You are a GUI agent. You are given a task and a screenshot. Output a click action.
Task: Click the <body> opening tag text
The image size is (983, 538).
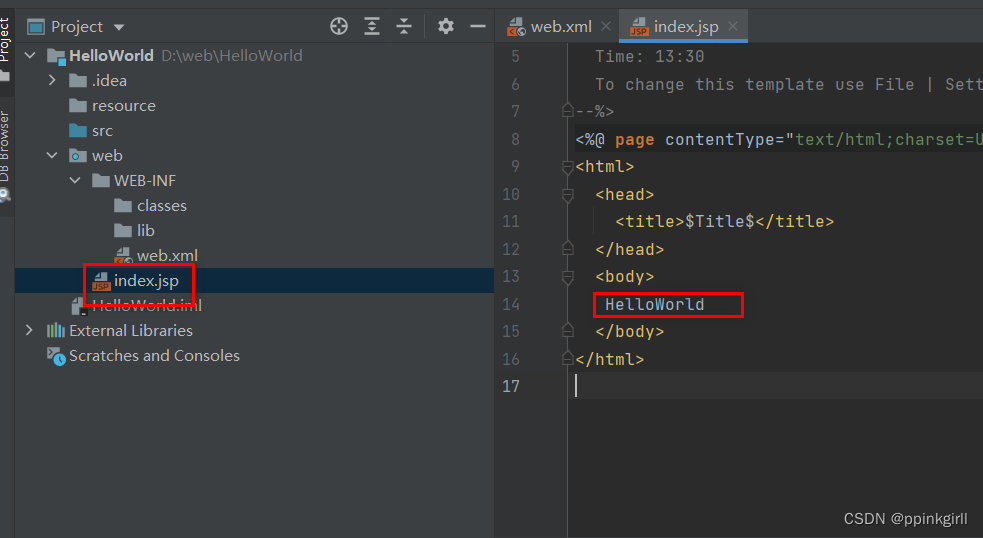tap(624, 277)
